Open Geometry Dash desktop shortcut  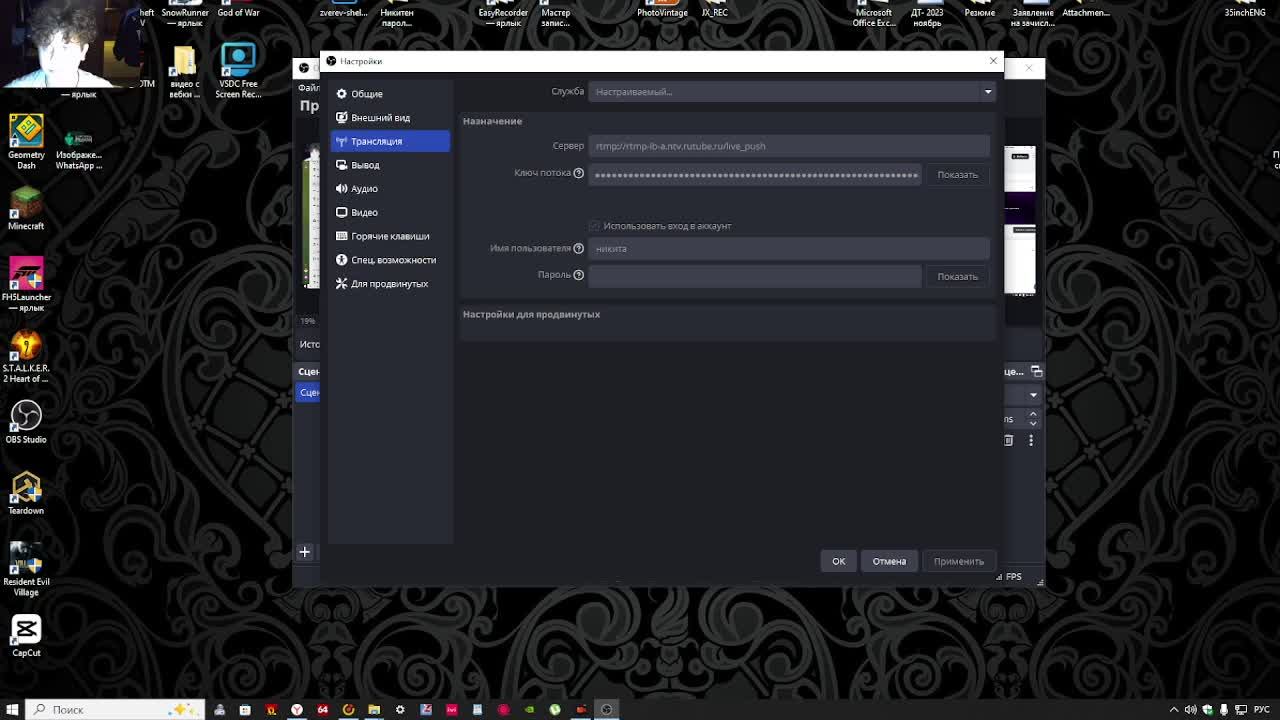tap(26, 142)
